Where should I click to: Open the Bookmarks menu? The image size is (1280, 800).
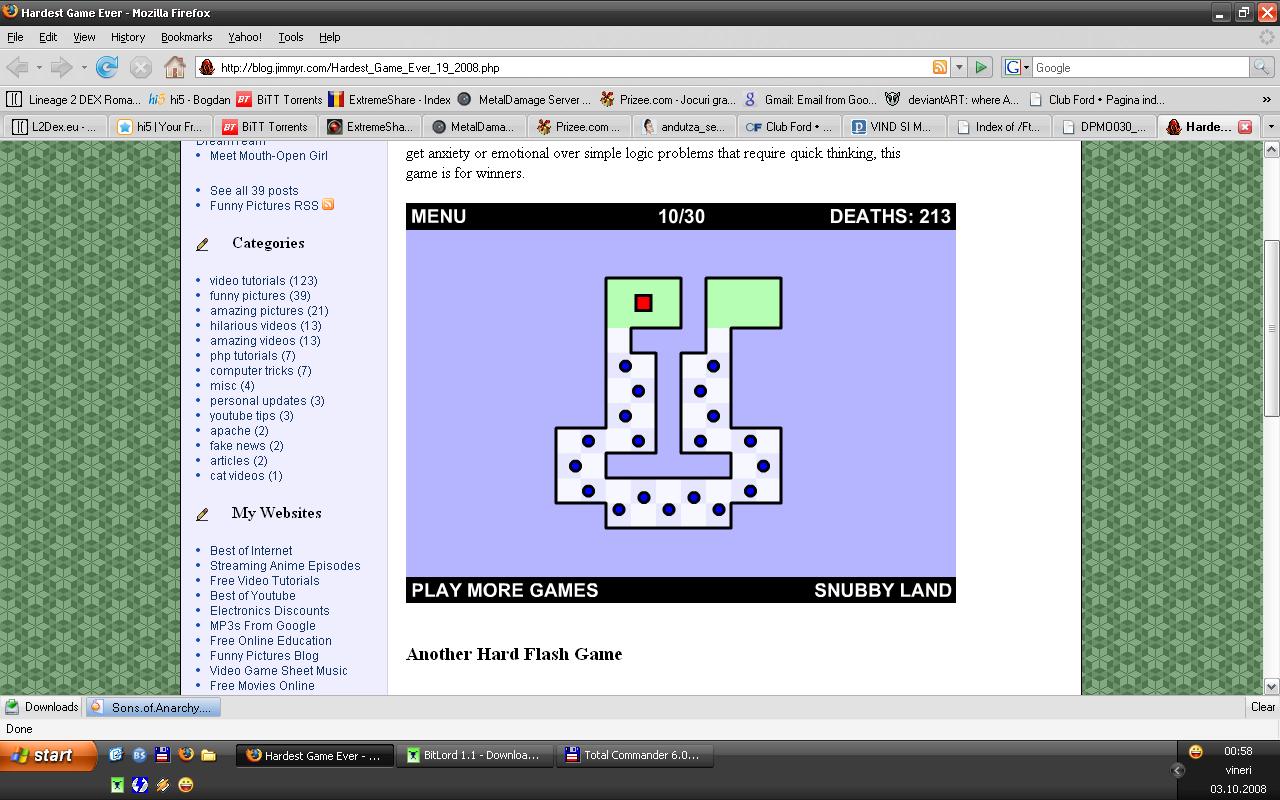186,37
